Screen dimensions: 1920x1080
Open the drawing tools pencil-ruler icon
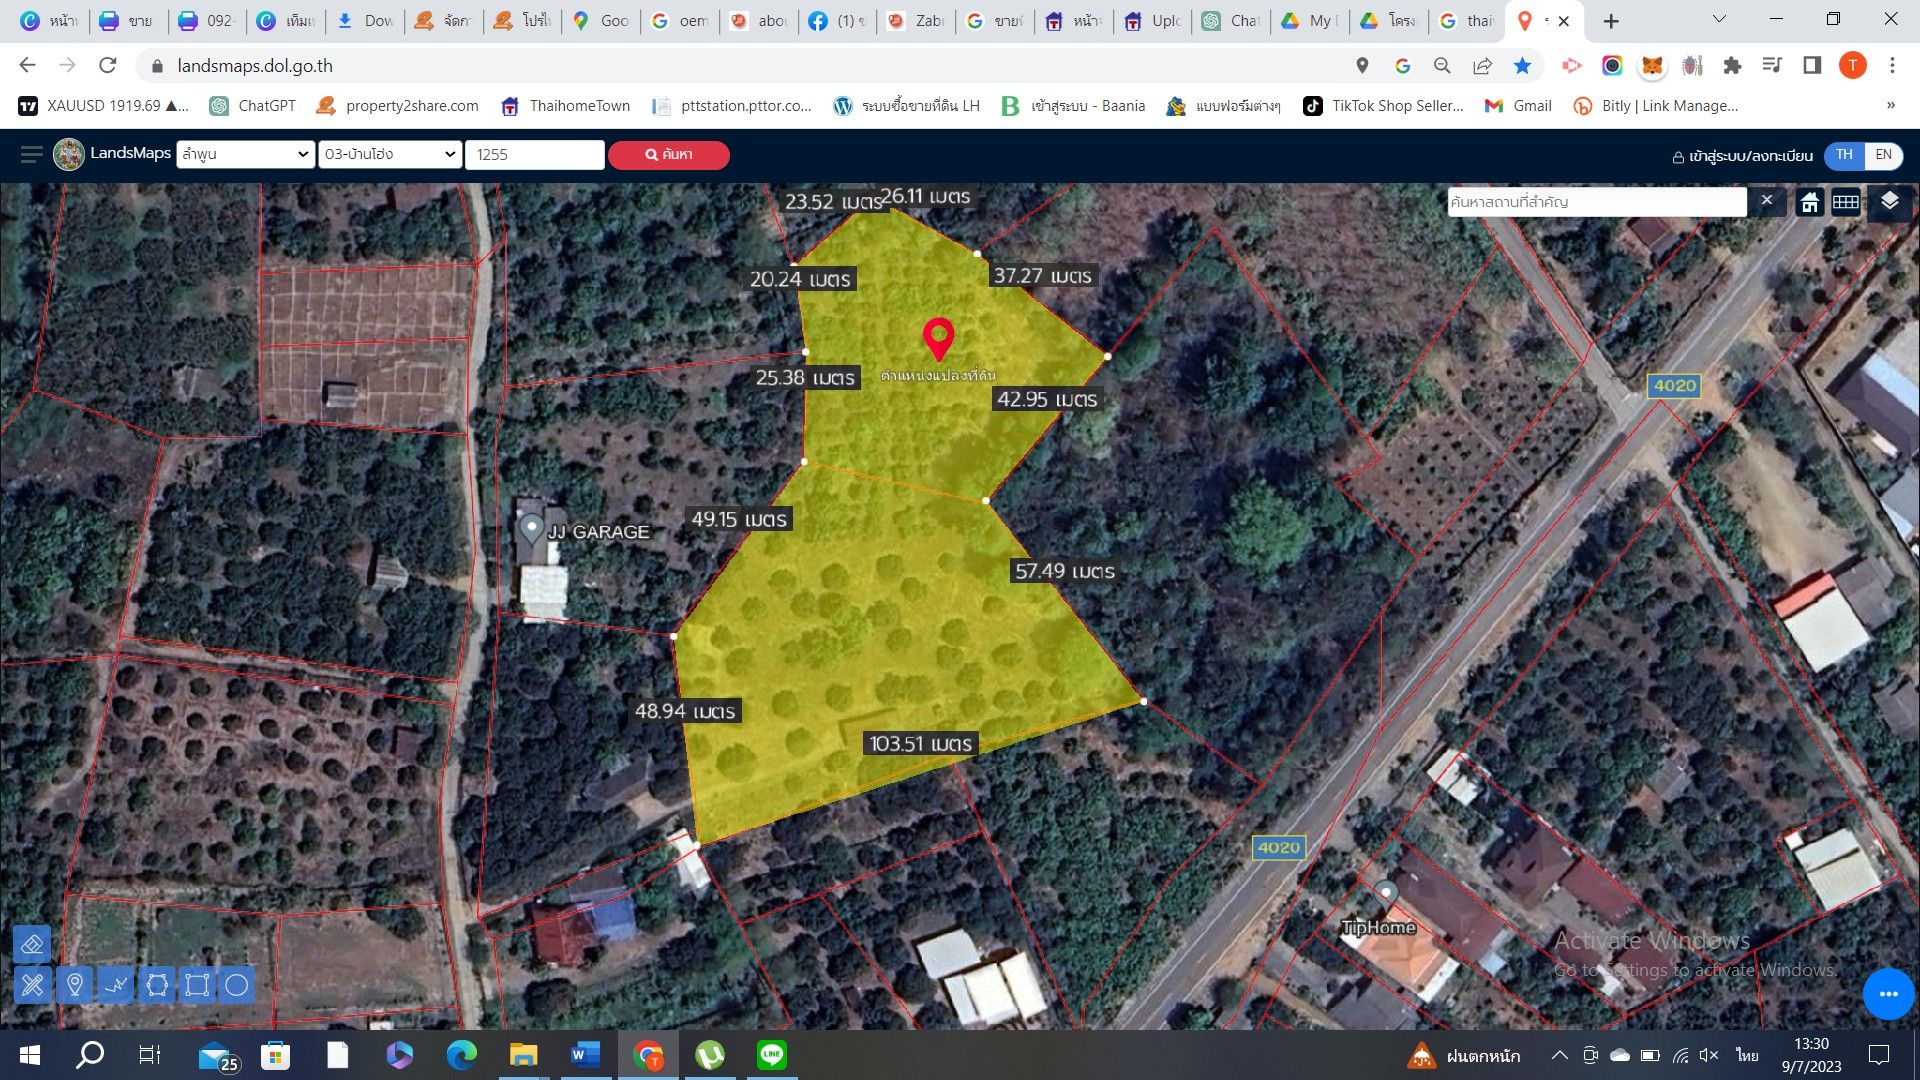click(x=32, y=985)
